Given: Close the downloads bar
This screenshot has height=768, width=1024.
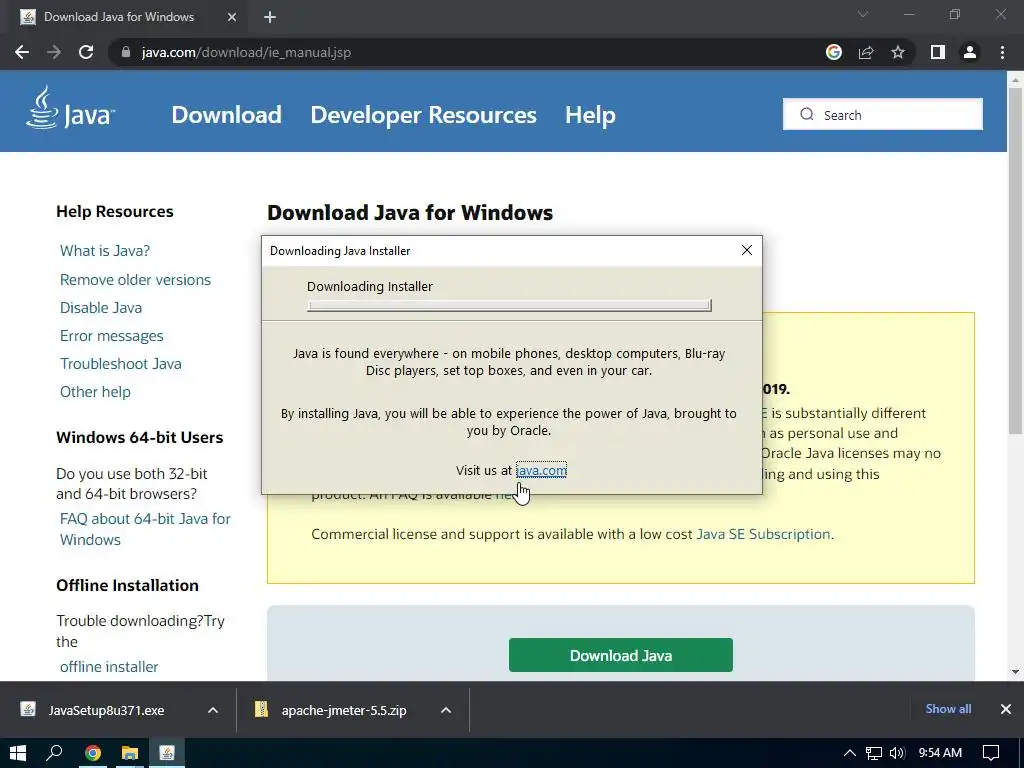Looking at the screenshot, I should click(1006, 709).
